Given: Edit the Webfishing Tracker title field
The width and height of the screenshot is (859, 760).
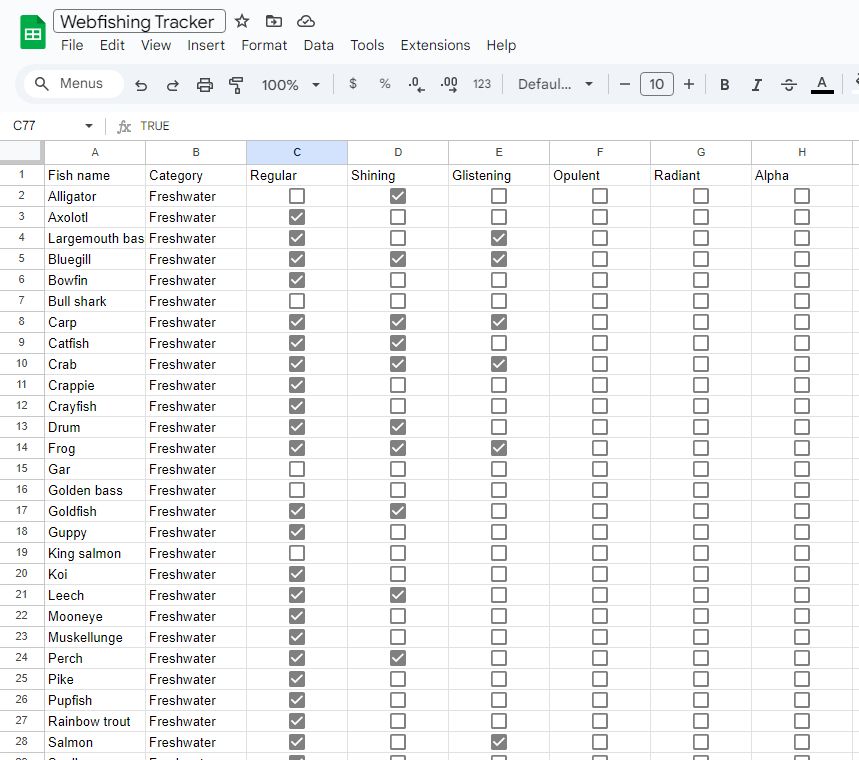Looking at the screenshot, I should point(139,21).
